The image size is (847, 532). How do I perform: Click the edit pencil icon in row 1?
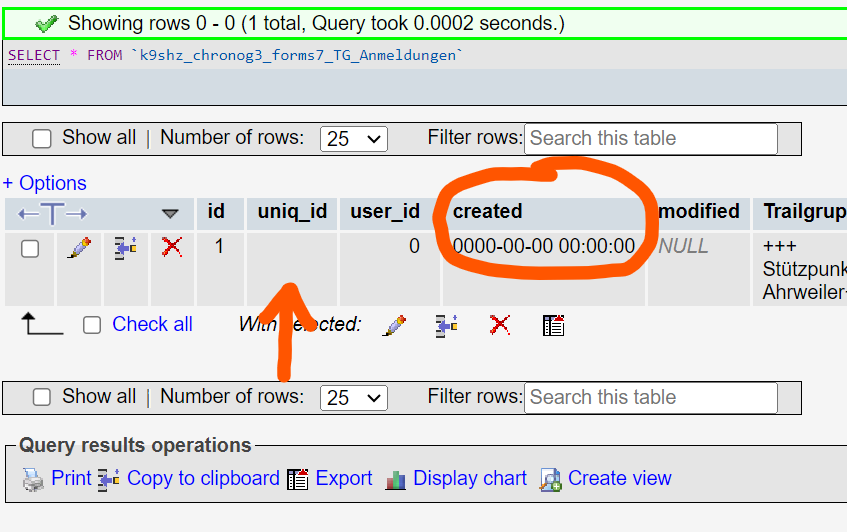click(x=79, y=247)
